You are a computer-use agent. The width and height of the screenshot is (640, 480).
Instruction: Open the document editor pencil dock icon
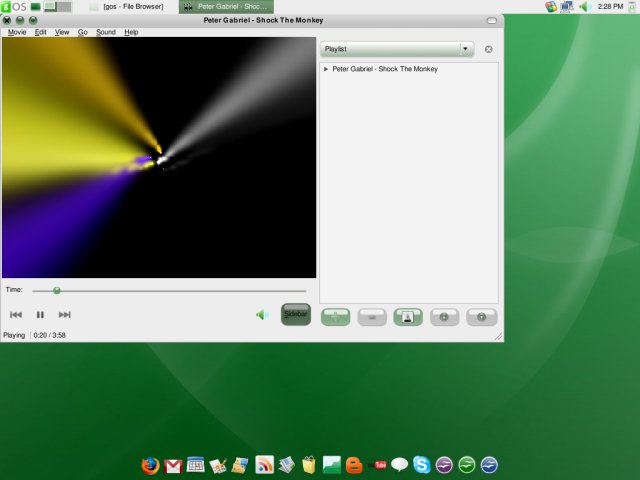[x=218, y=466]
